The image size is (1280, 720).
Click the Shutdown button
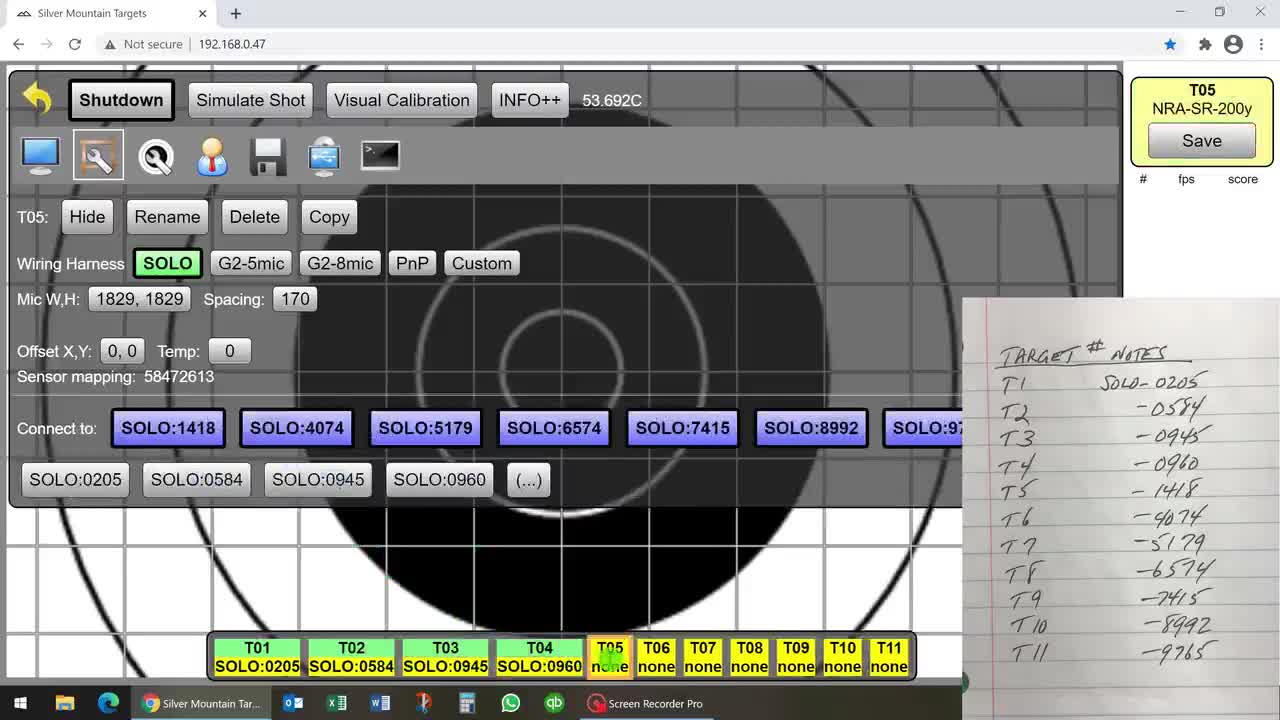point(121,100)
